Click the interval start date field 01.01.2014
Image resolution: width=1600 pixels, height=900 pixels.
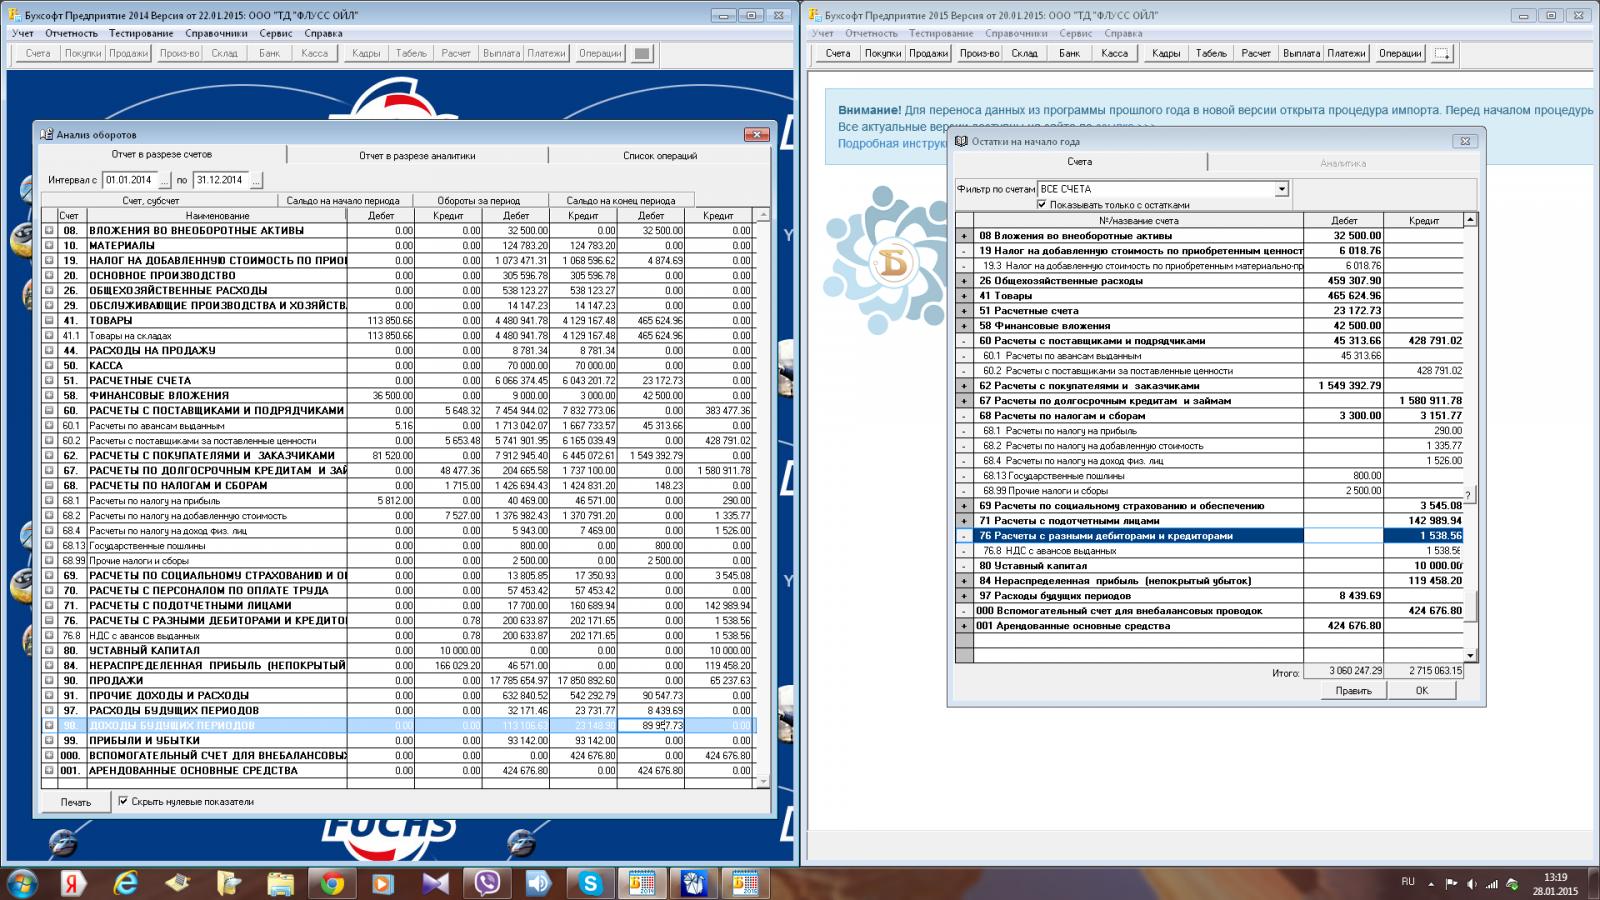tap(129, 180)
